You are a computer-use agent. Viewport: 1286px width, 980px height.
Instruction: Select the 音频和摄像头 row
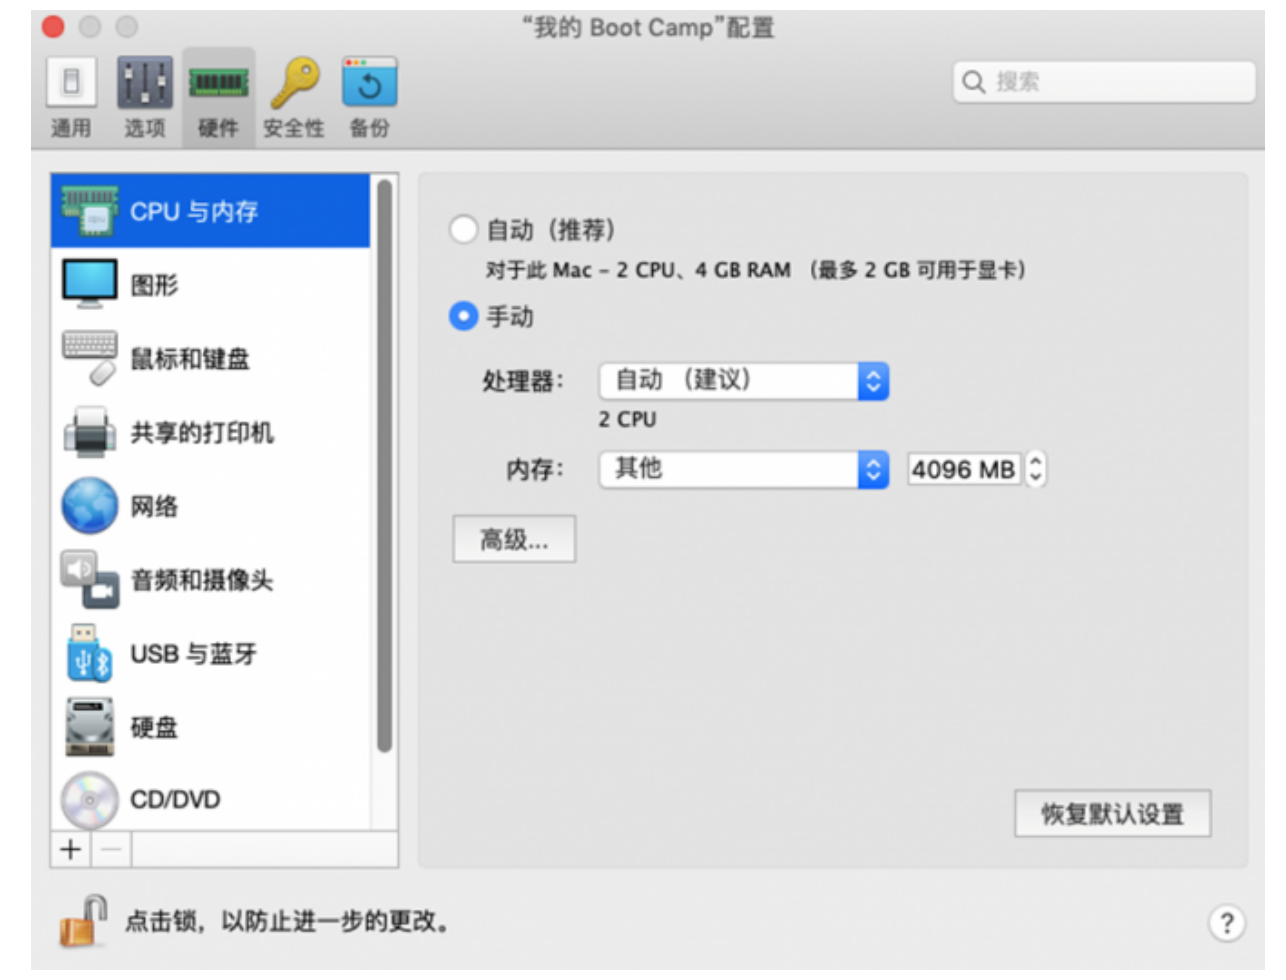tap(211, 580)
